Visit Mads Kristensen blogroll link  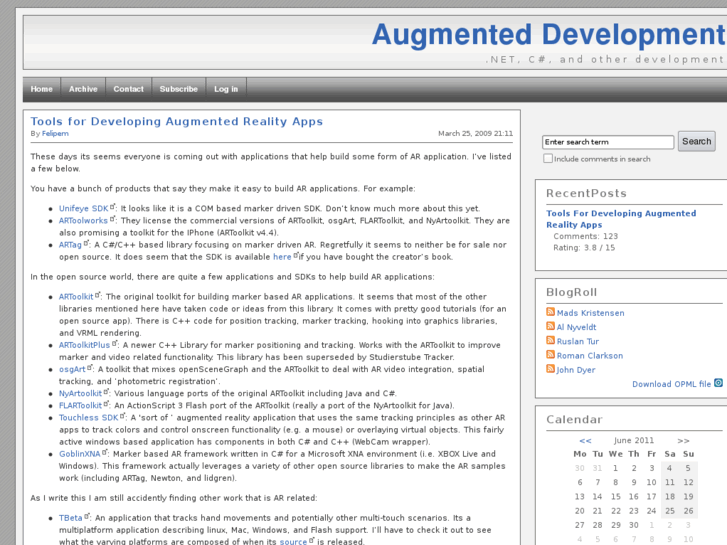click(x=590, y=313)
